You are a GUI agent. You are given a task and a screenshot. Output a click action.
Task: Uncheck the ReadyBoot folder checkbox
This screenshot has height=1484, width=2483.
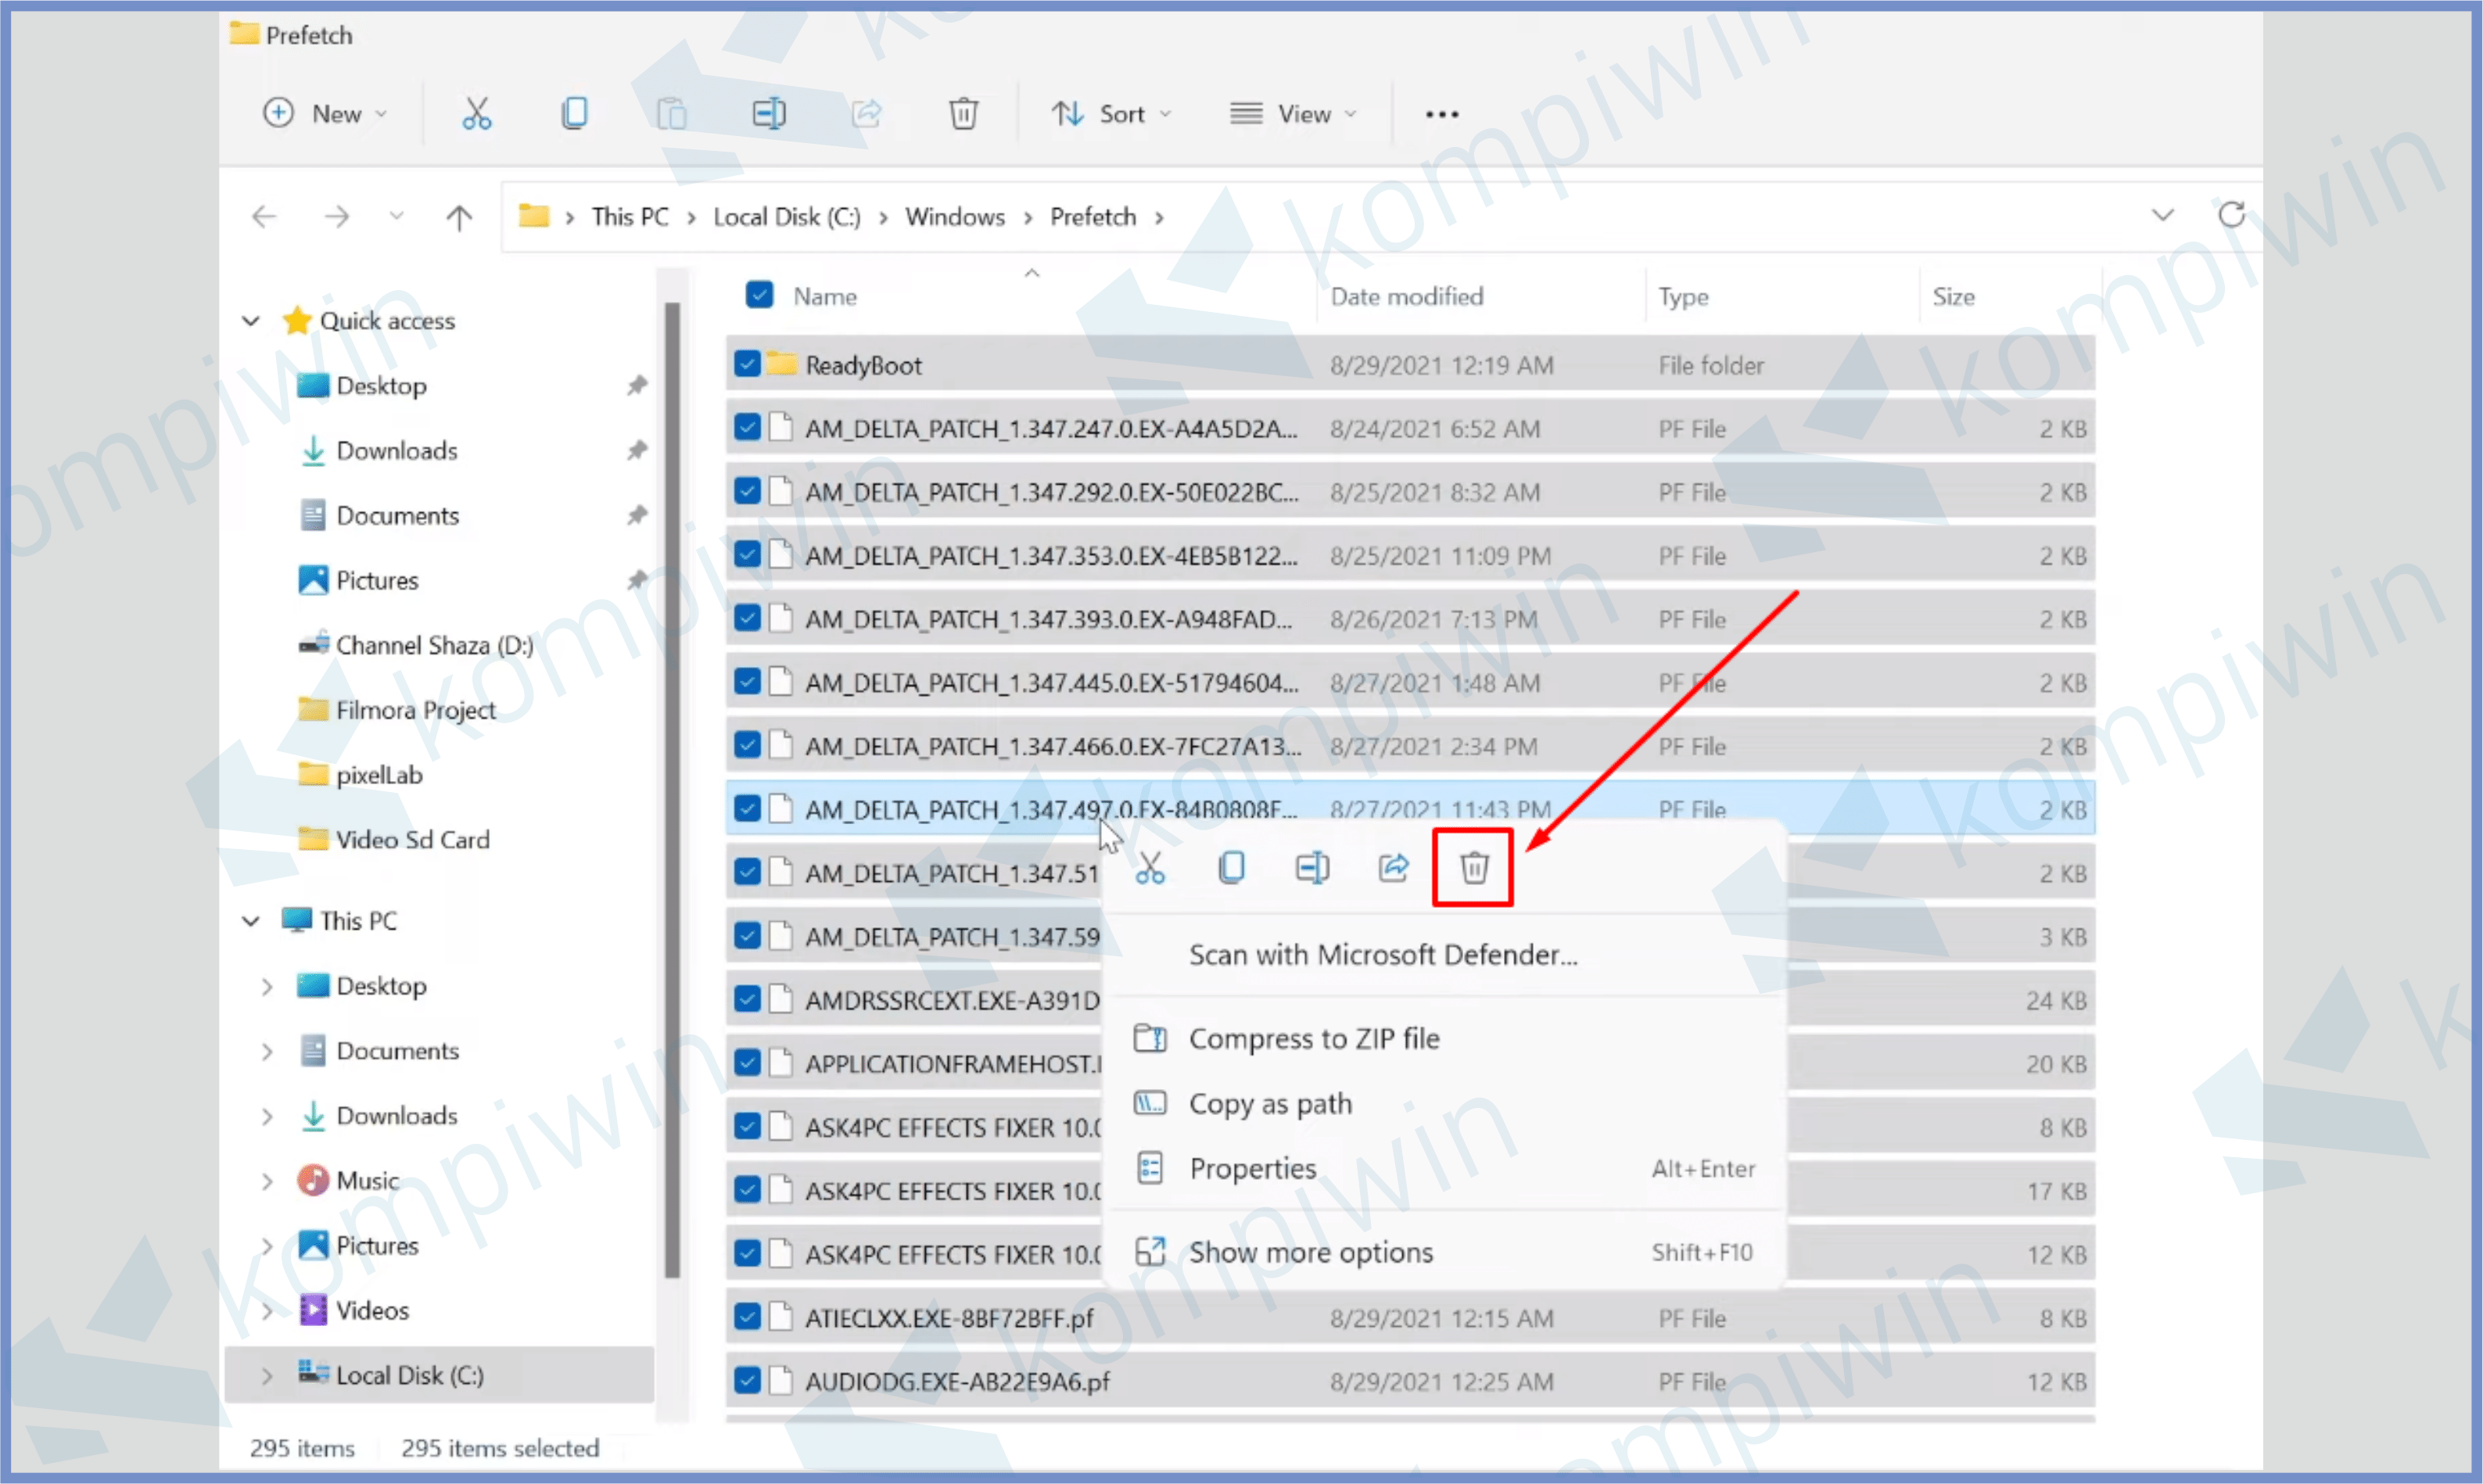click(x=747, y=364)
